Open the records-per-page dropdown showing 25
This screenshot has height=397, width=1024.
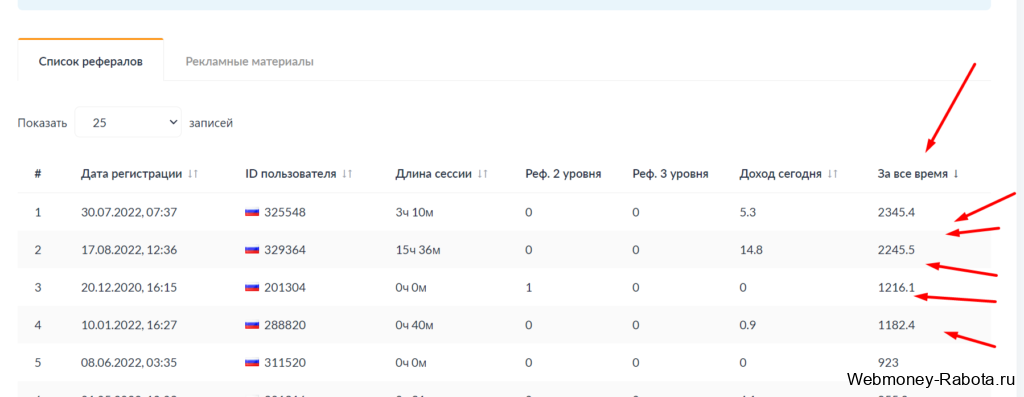(x=128, y=122)
